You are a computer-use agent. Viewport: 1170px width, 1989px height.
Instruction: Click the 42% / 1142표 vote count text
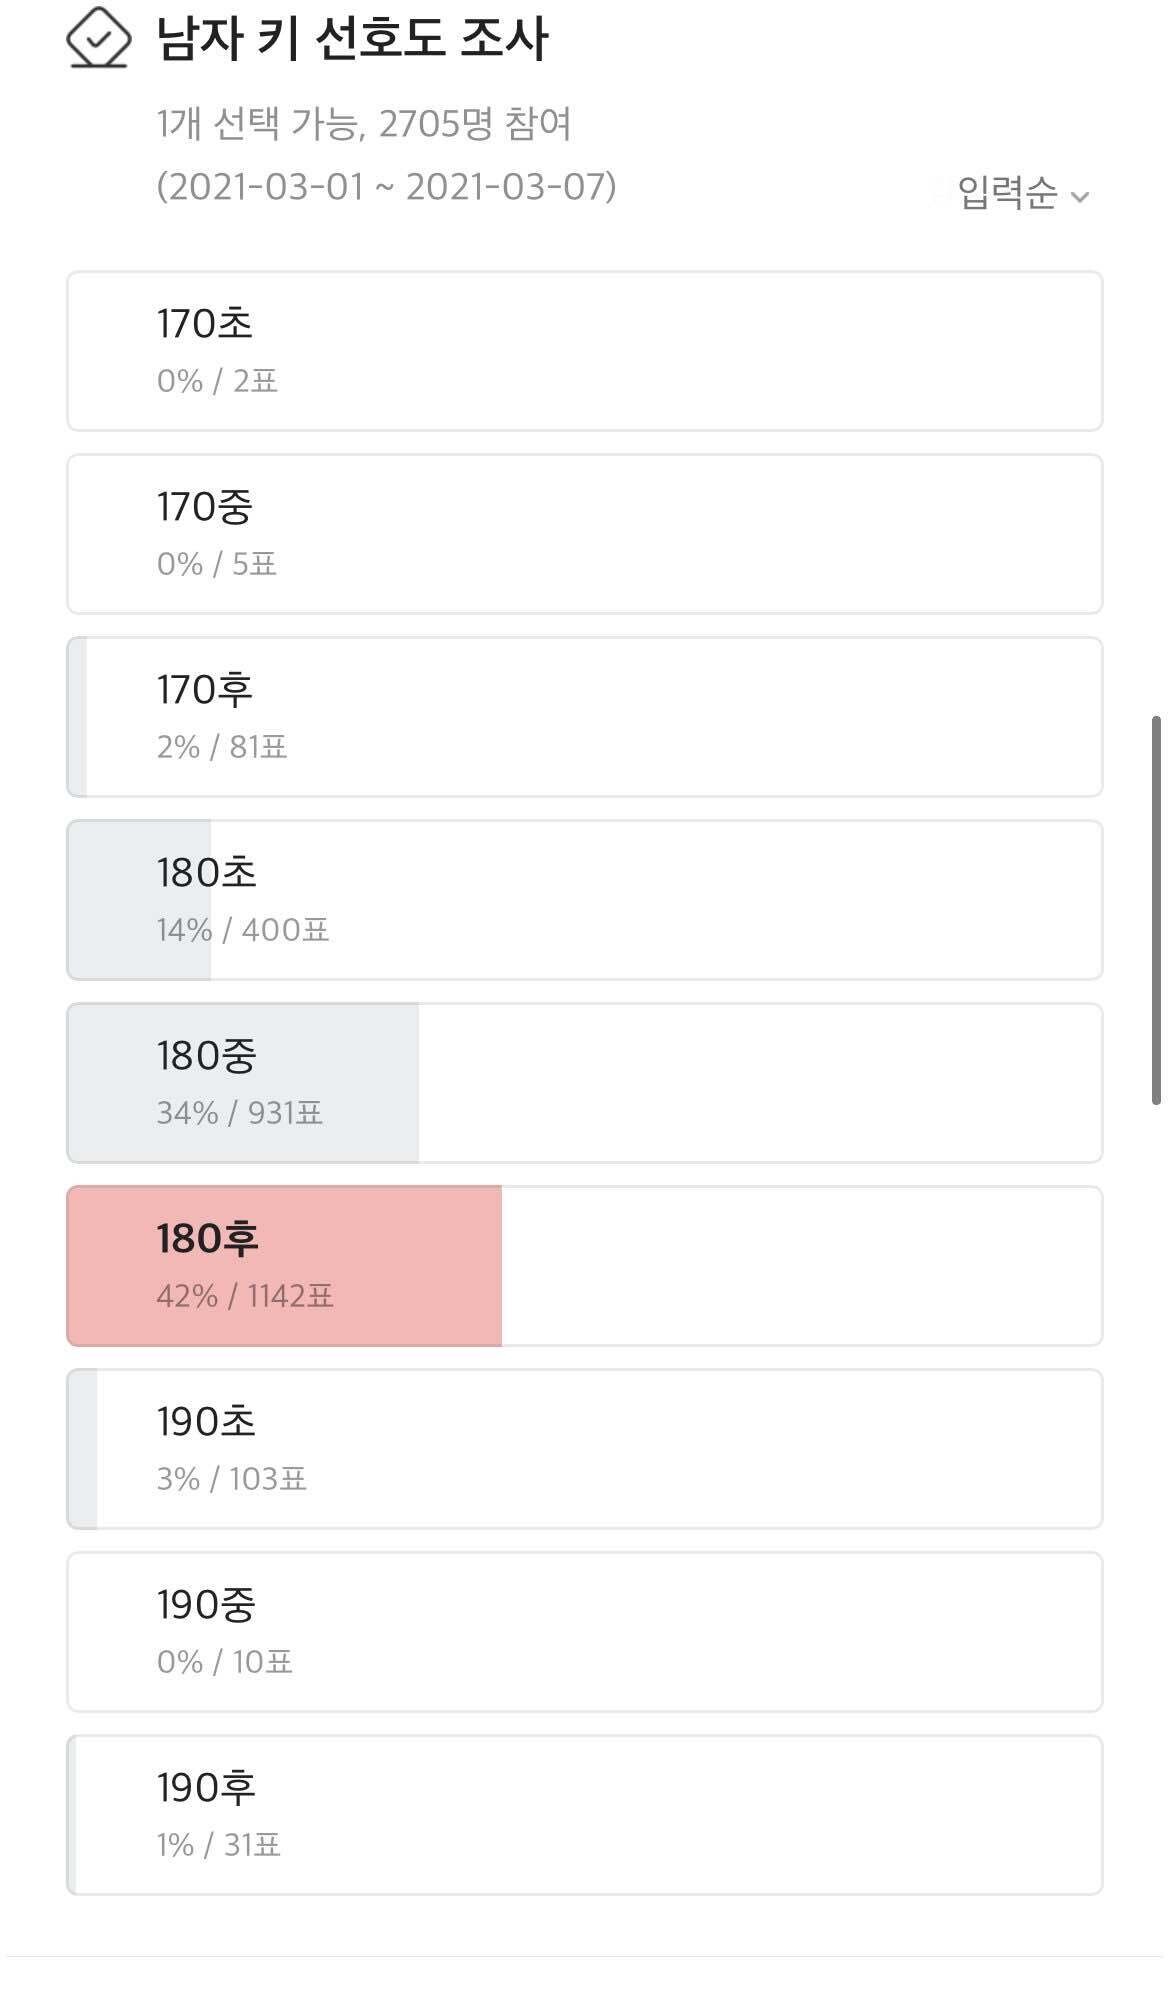[245, 1296]
